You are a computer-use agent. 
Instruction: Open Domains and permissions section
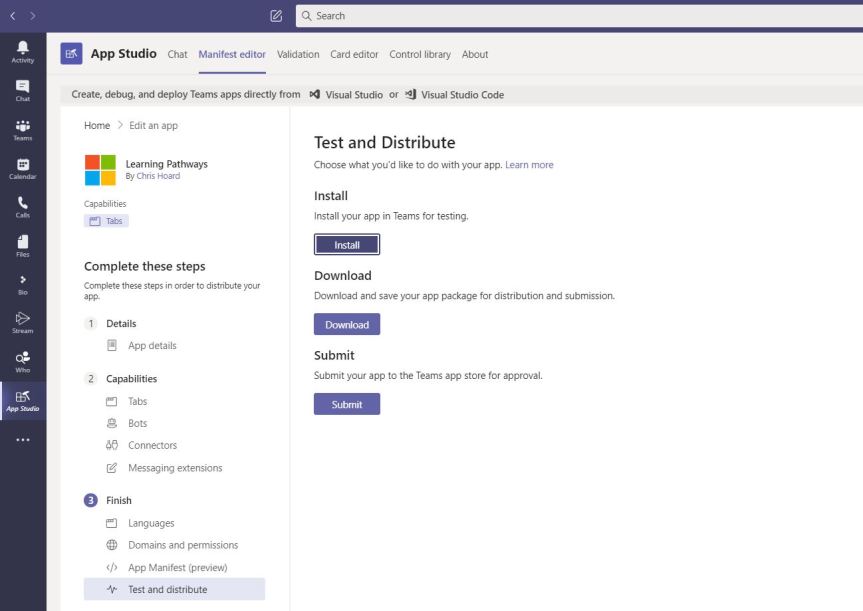(183, 545)
